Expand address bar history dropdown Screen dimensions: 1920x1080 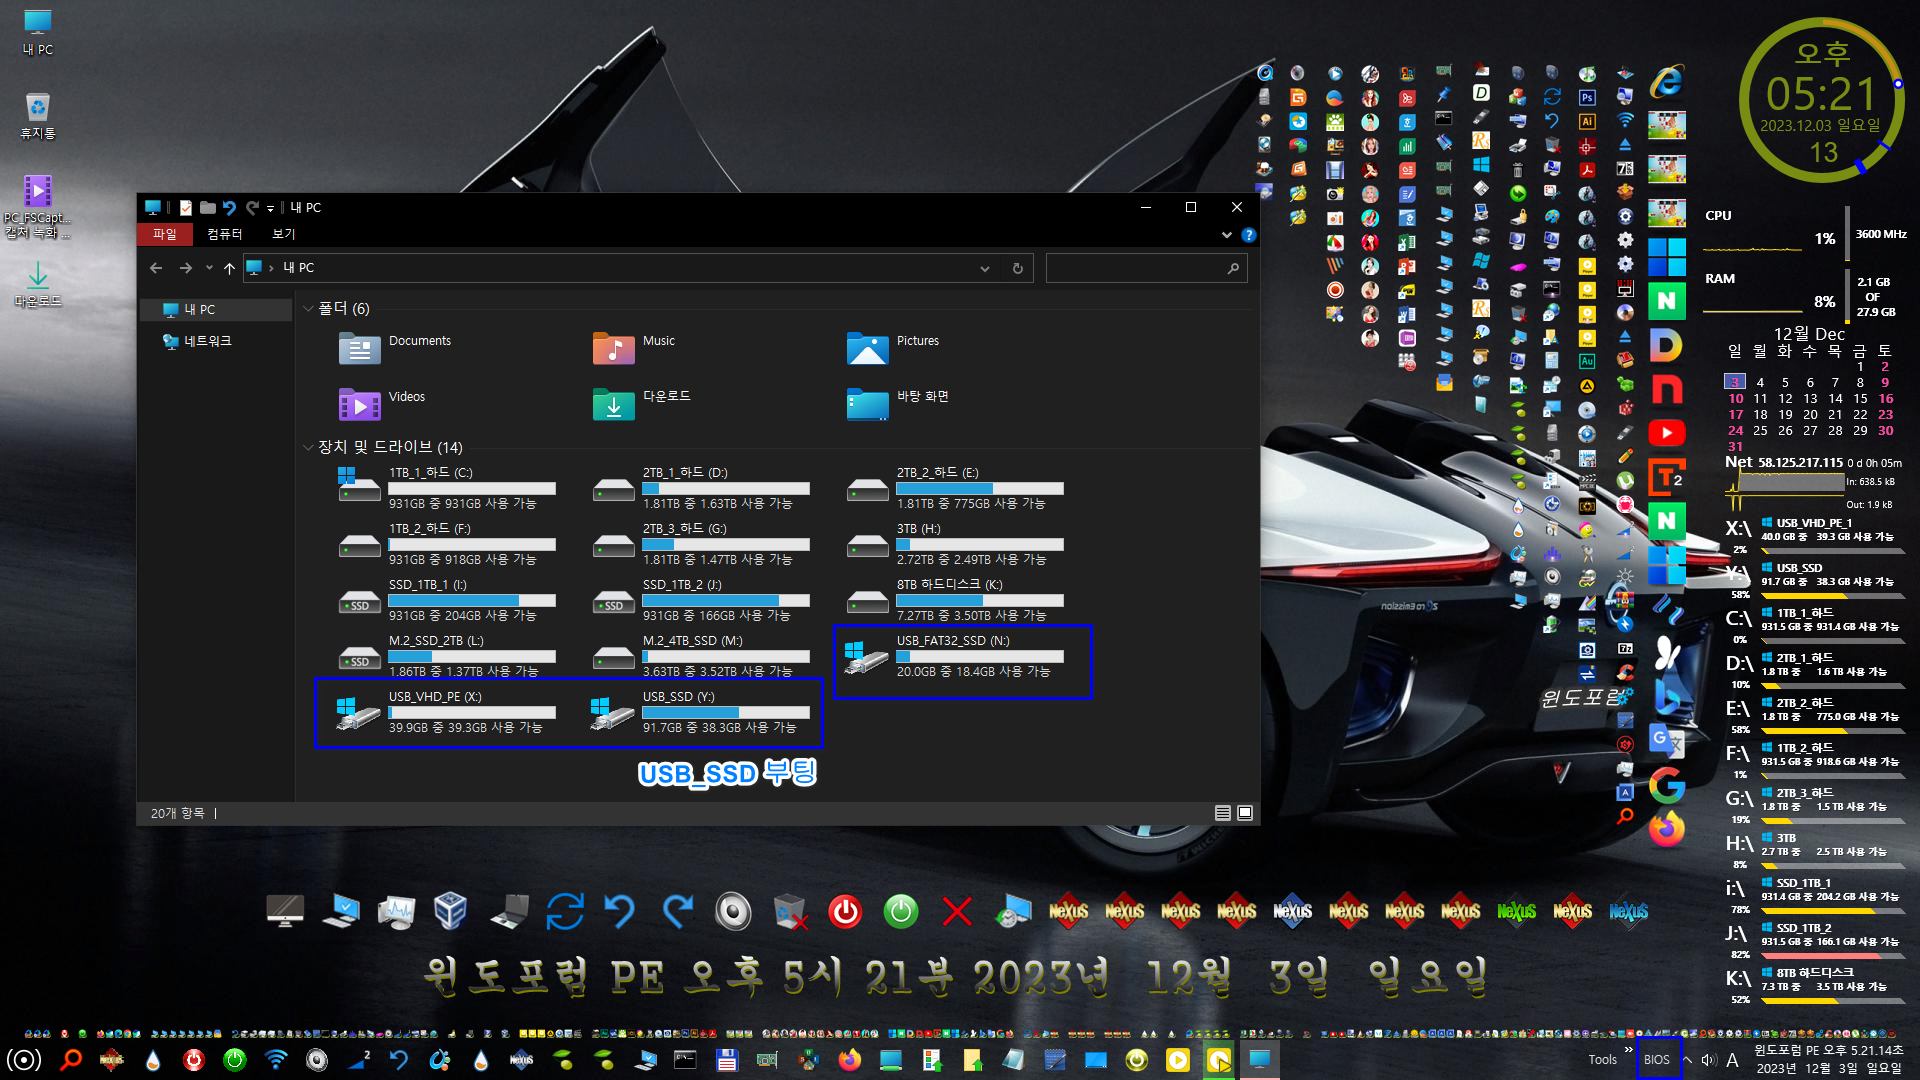[985, 268]
